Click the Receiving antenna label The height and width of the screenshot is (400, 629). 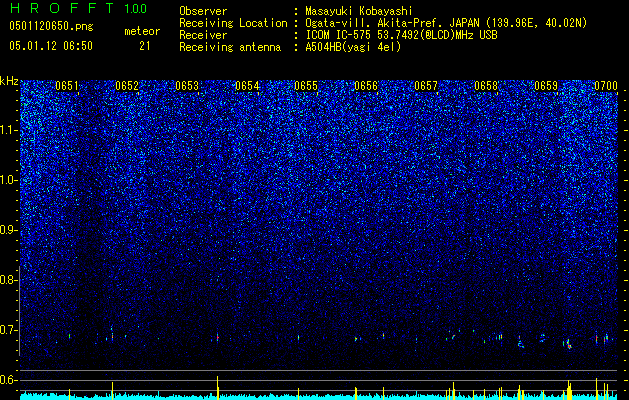click(230, 47)
